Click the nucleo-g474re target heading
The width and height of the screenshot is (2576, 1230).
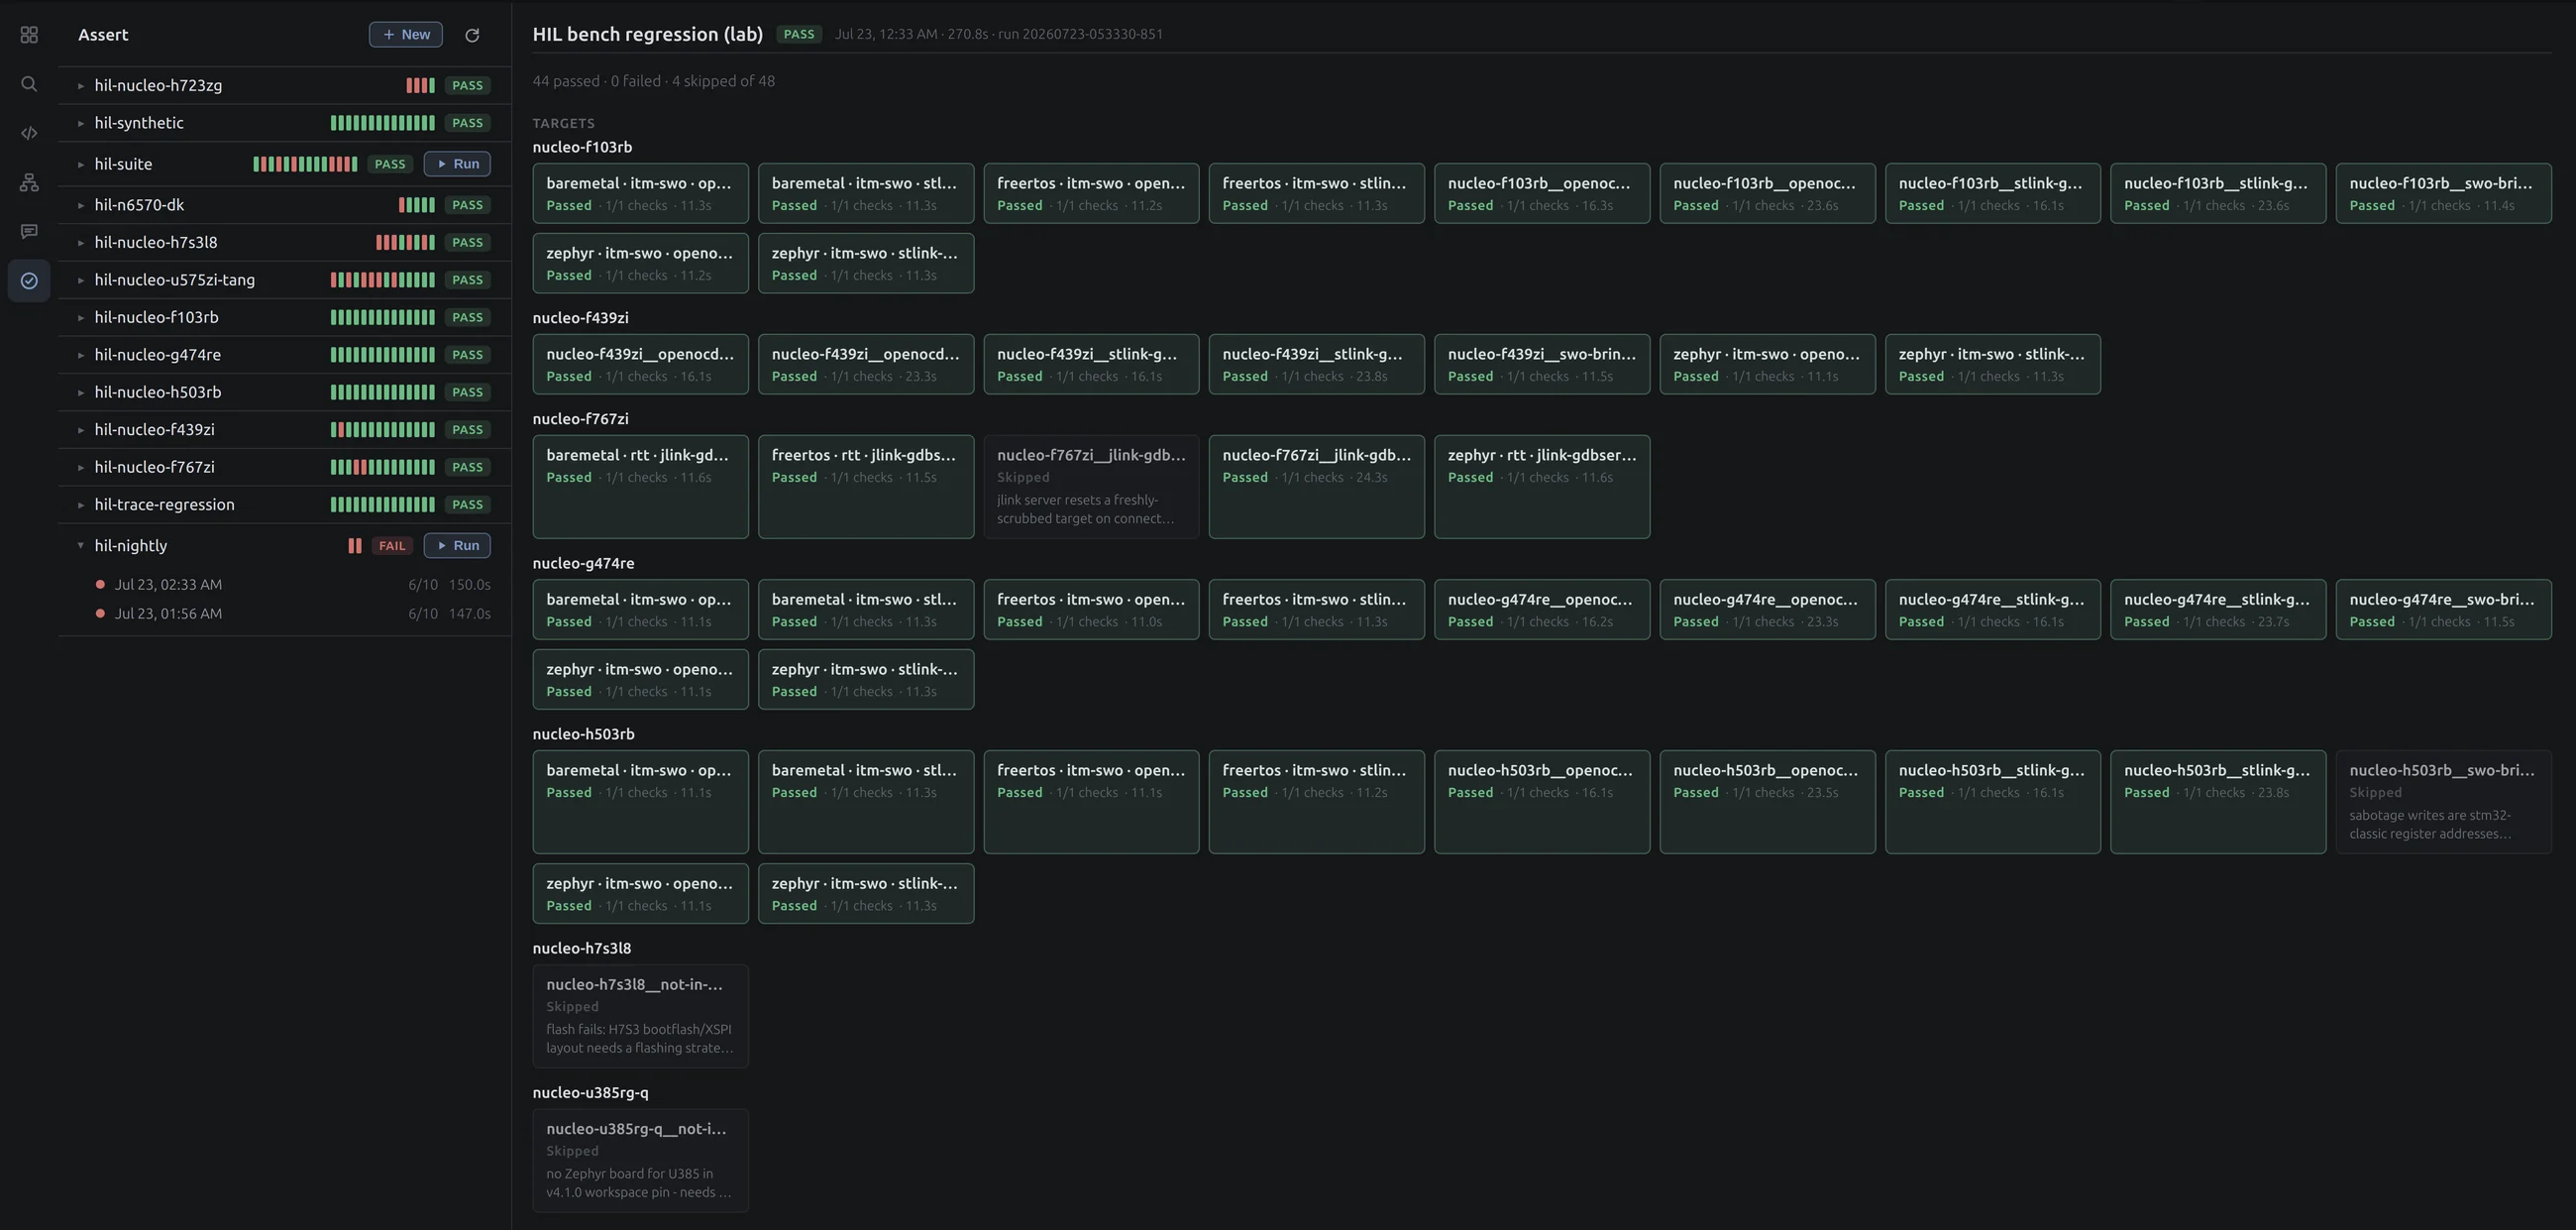pyautogui.click(x=583, y=564)
